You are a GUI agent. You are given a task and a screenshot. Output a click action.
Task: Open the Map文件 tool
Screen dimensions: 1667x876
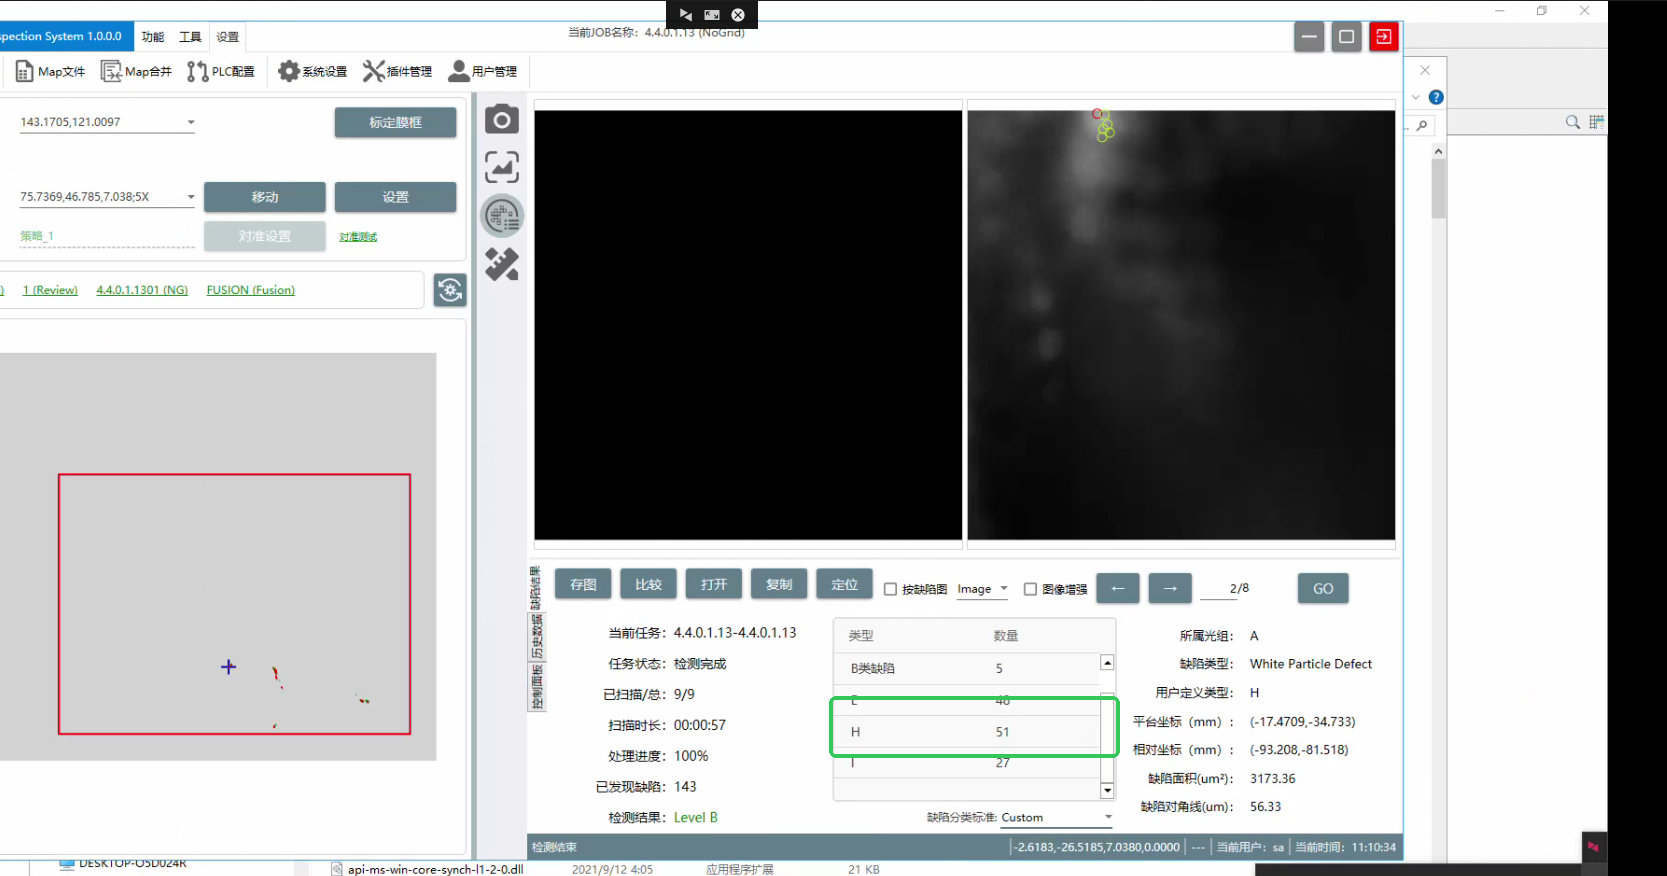[50, 72]
